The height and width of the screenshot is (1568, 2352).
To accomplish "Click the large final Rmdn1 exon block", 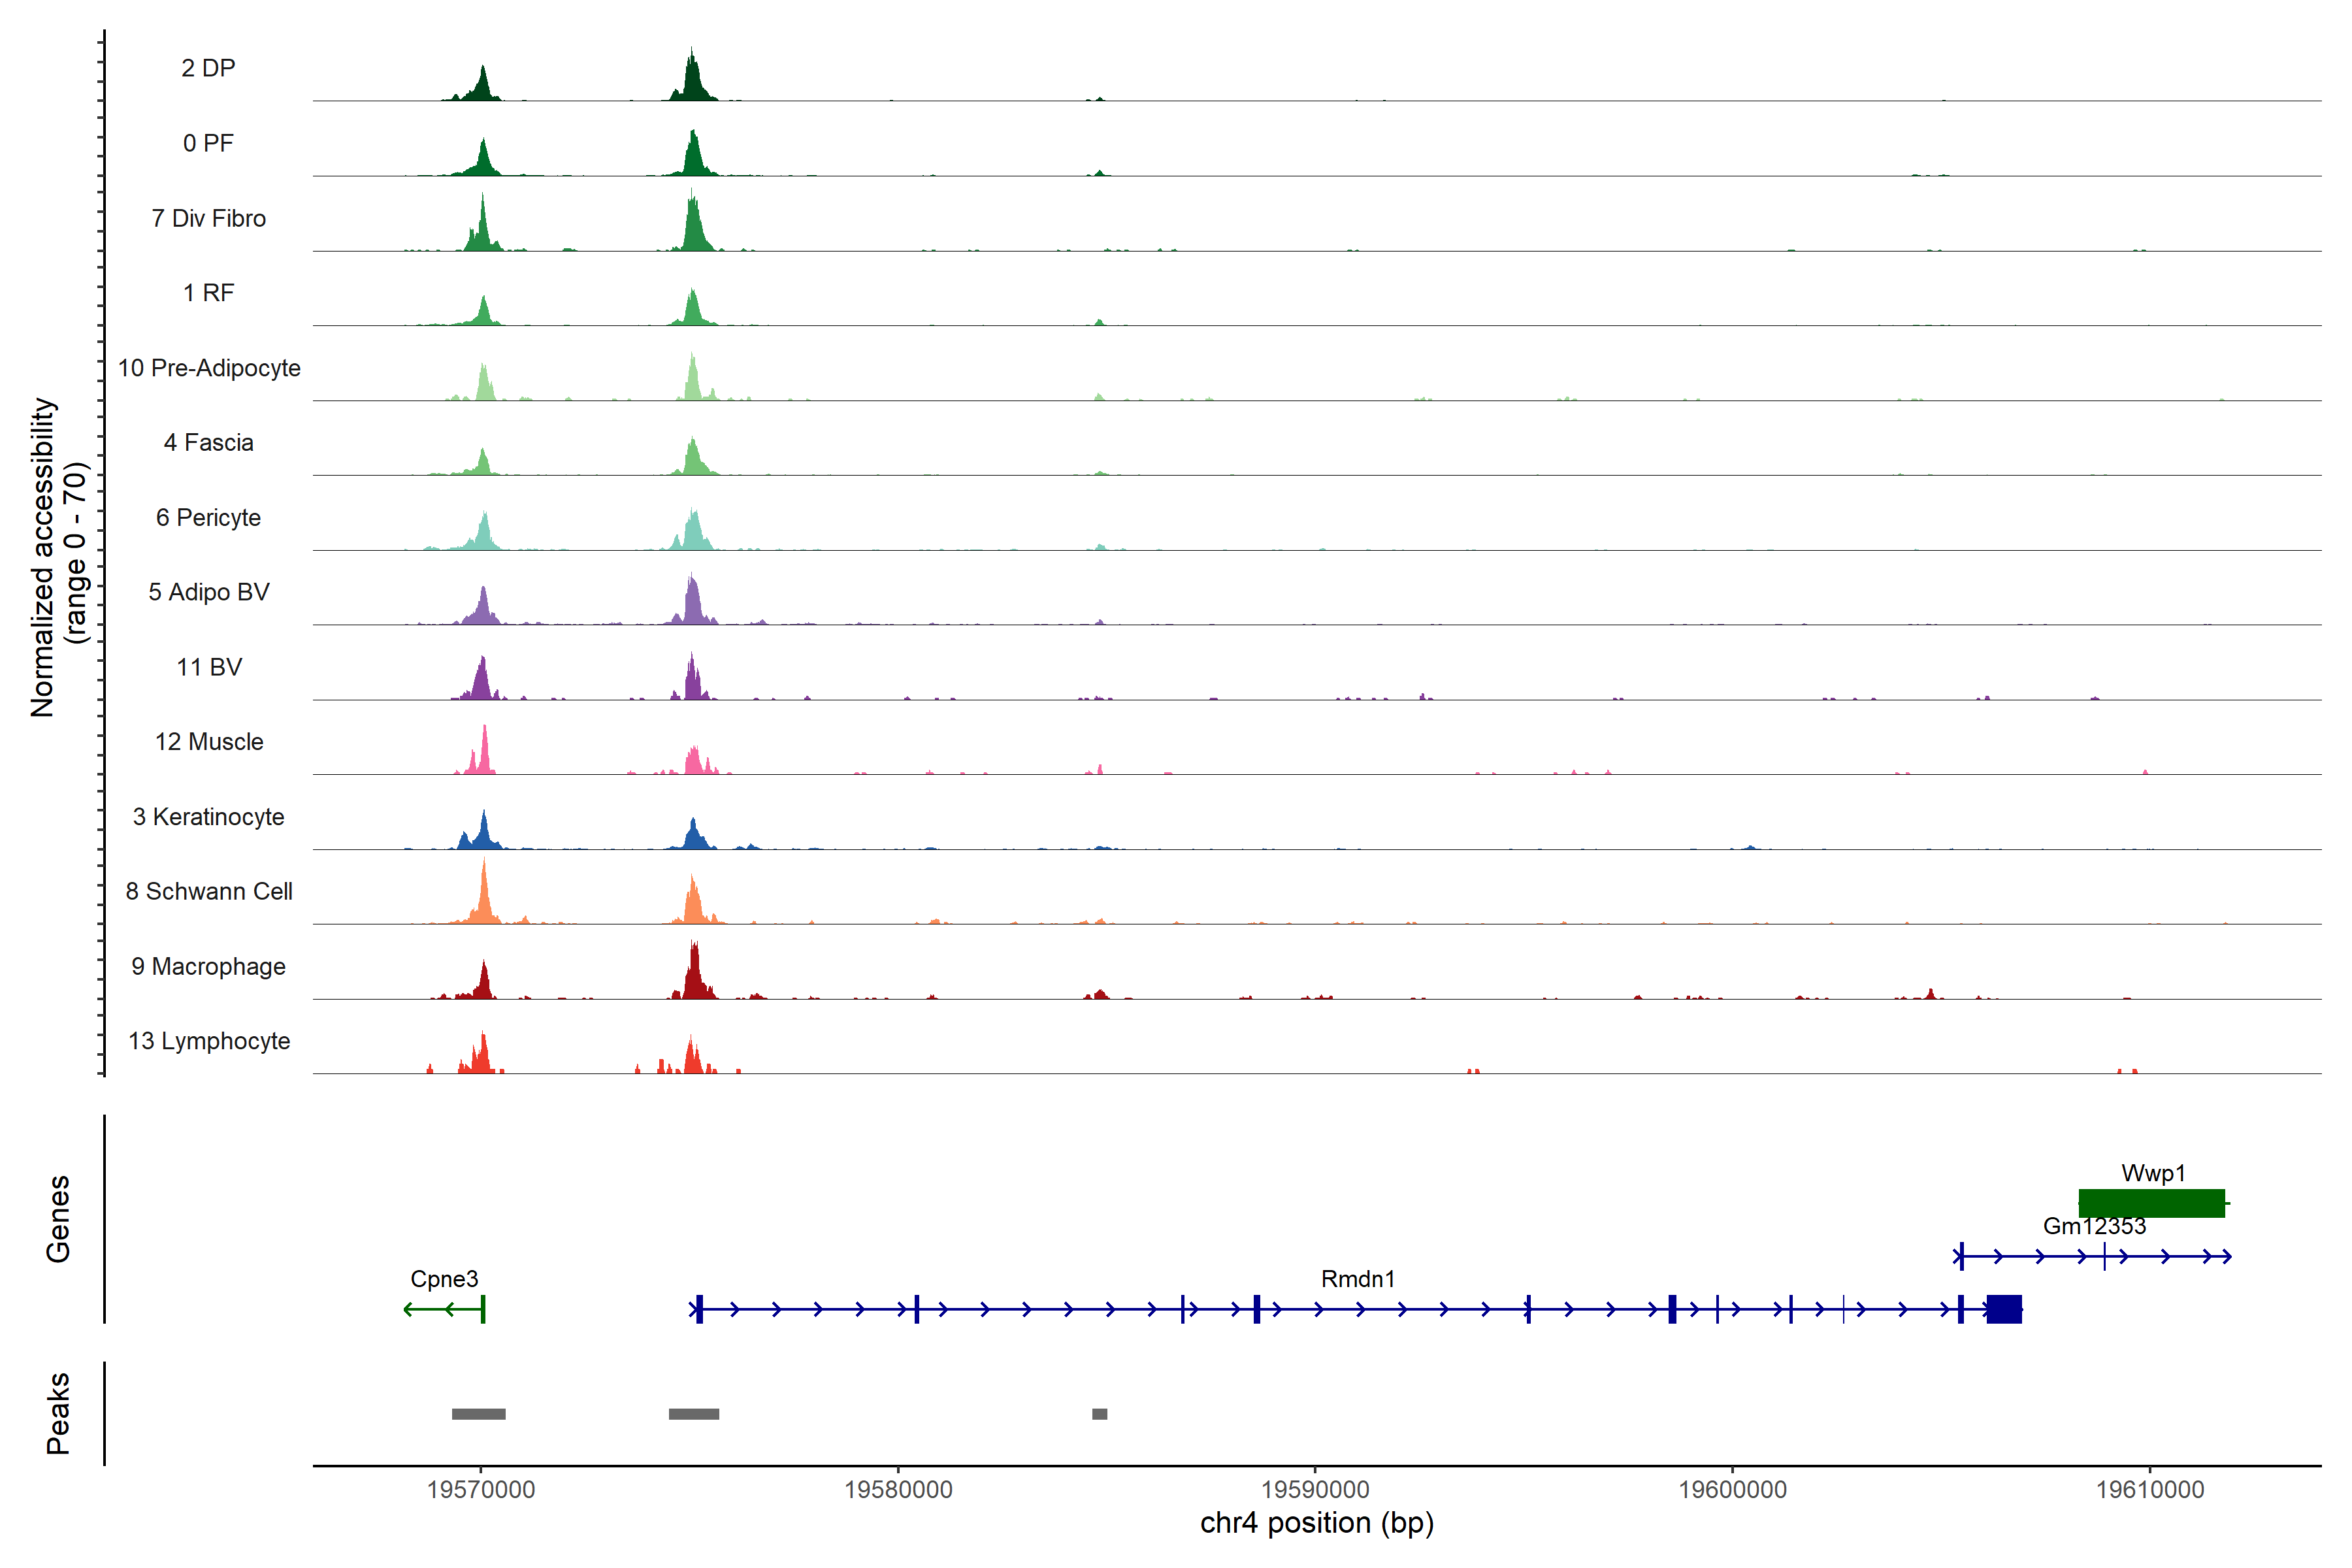I will point(2003,1308).
